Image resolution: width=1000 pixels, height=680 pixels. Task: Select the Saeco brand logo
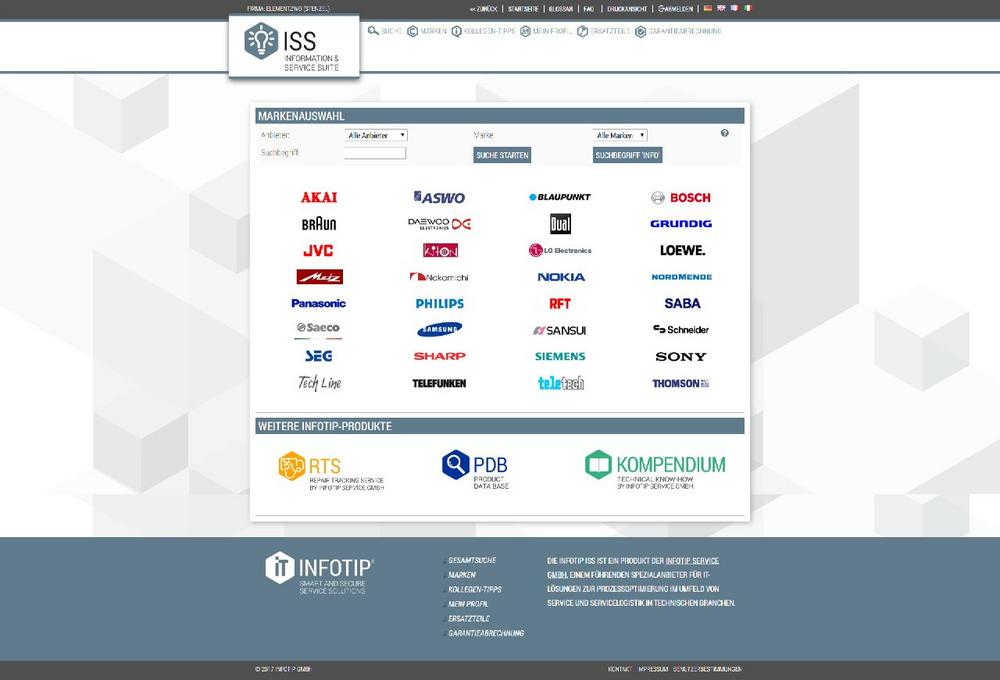(318, 328)
